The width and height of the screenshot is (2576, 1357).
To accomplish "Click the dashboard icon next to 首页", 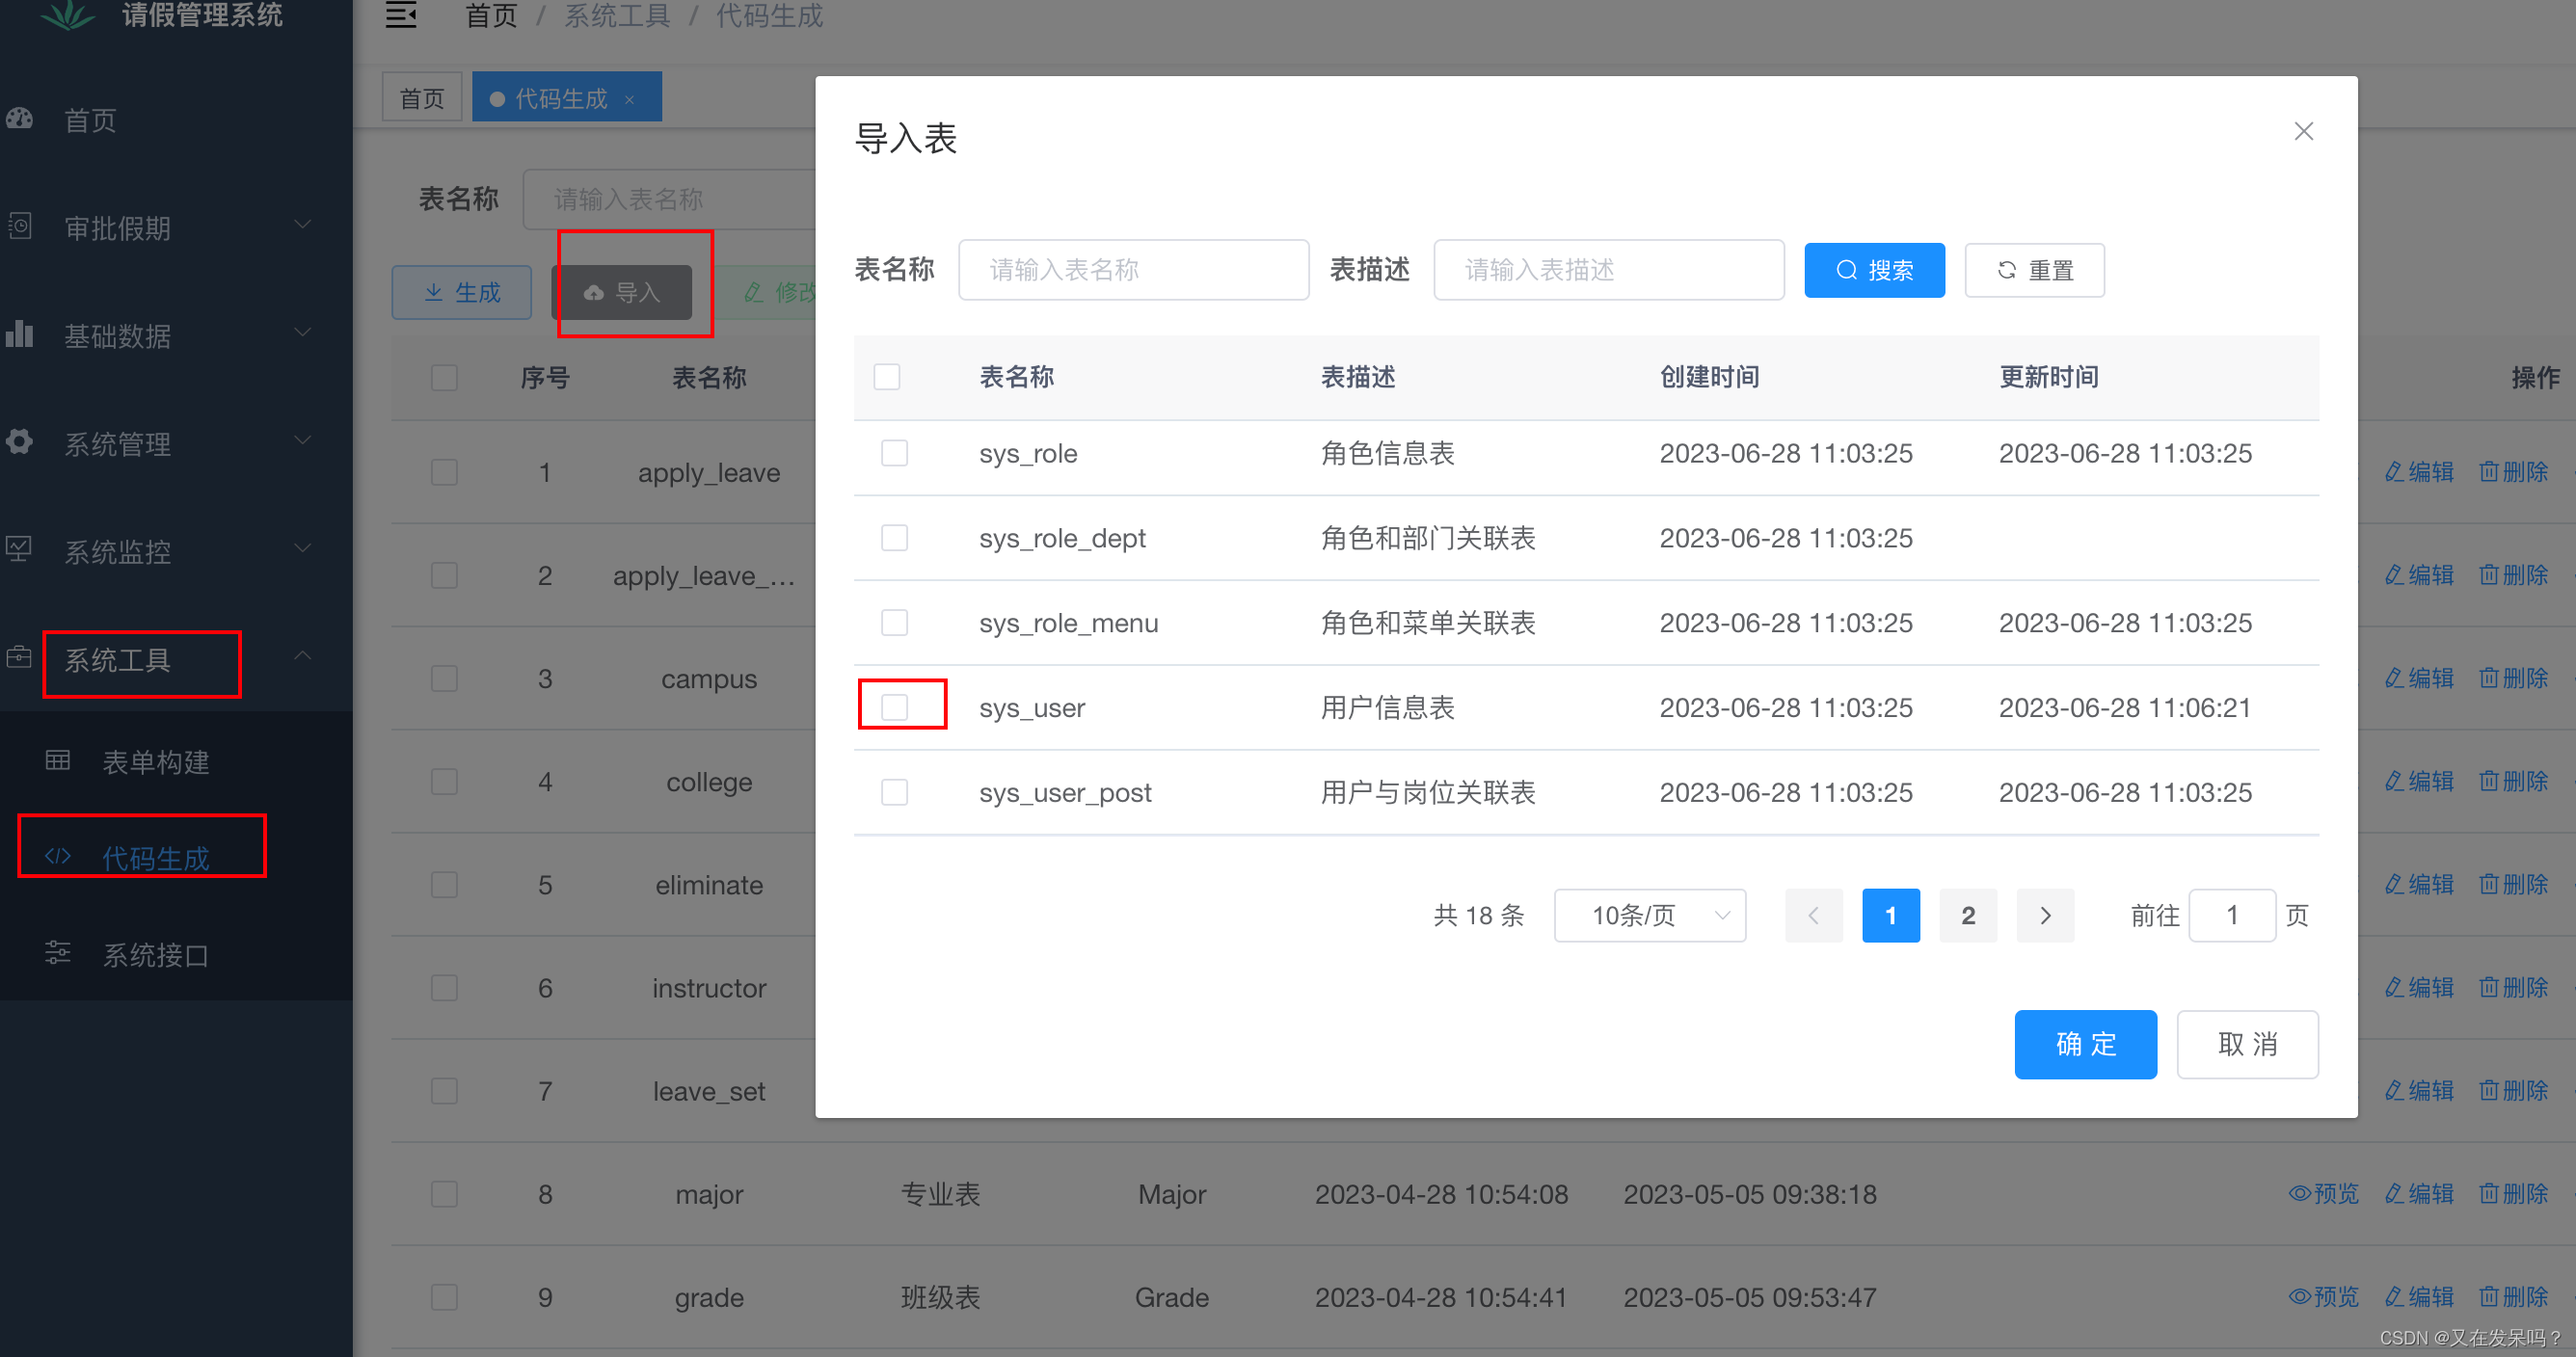I will tap(20, 119).
